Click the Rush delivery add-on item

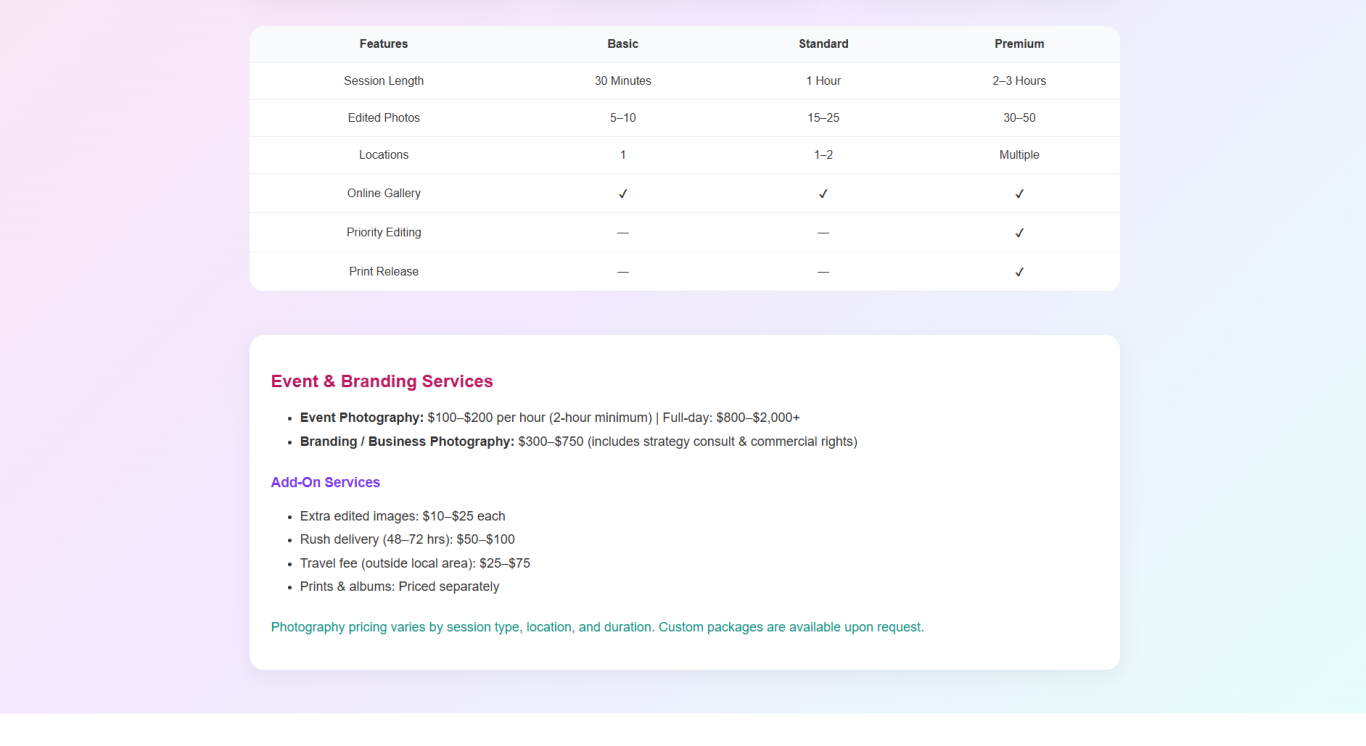(407, 540)
